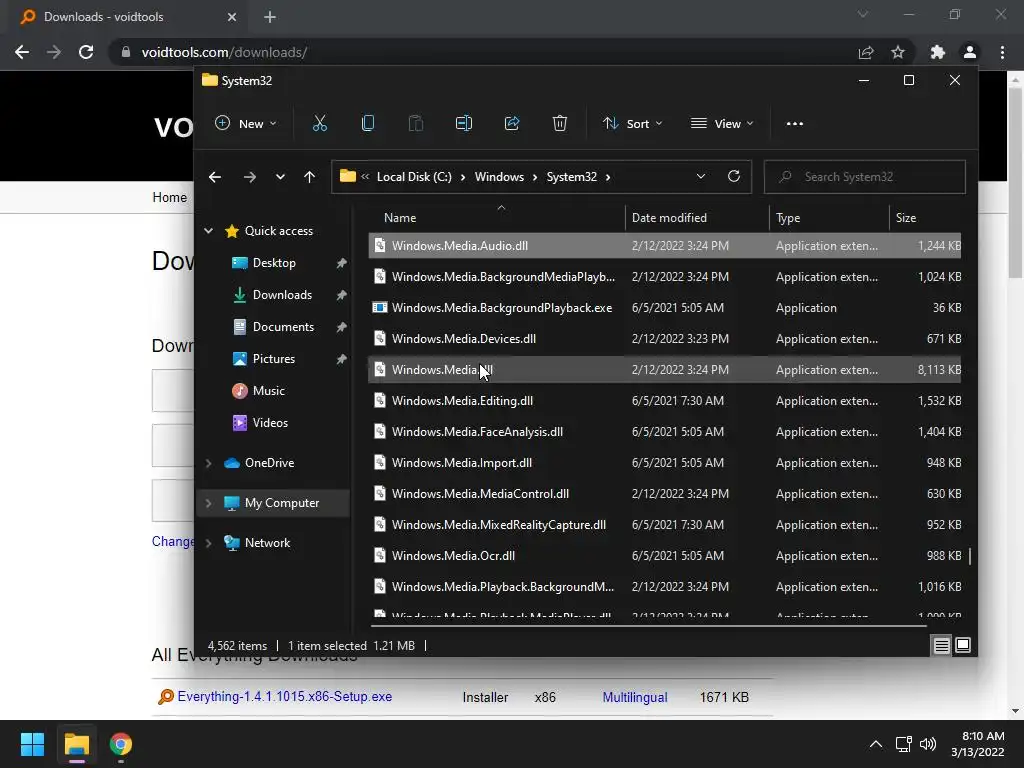The height and width of the screenshot is (768, 1024).
Task: Click the Search System32 input box
Action: pyautogui.click(x=865, y=177)
